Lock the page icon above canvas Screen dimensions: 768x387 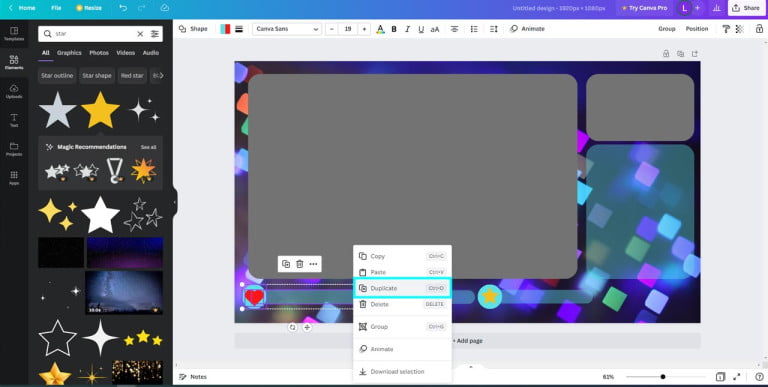[666, 54]
